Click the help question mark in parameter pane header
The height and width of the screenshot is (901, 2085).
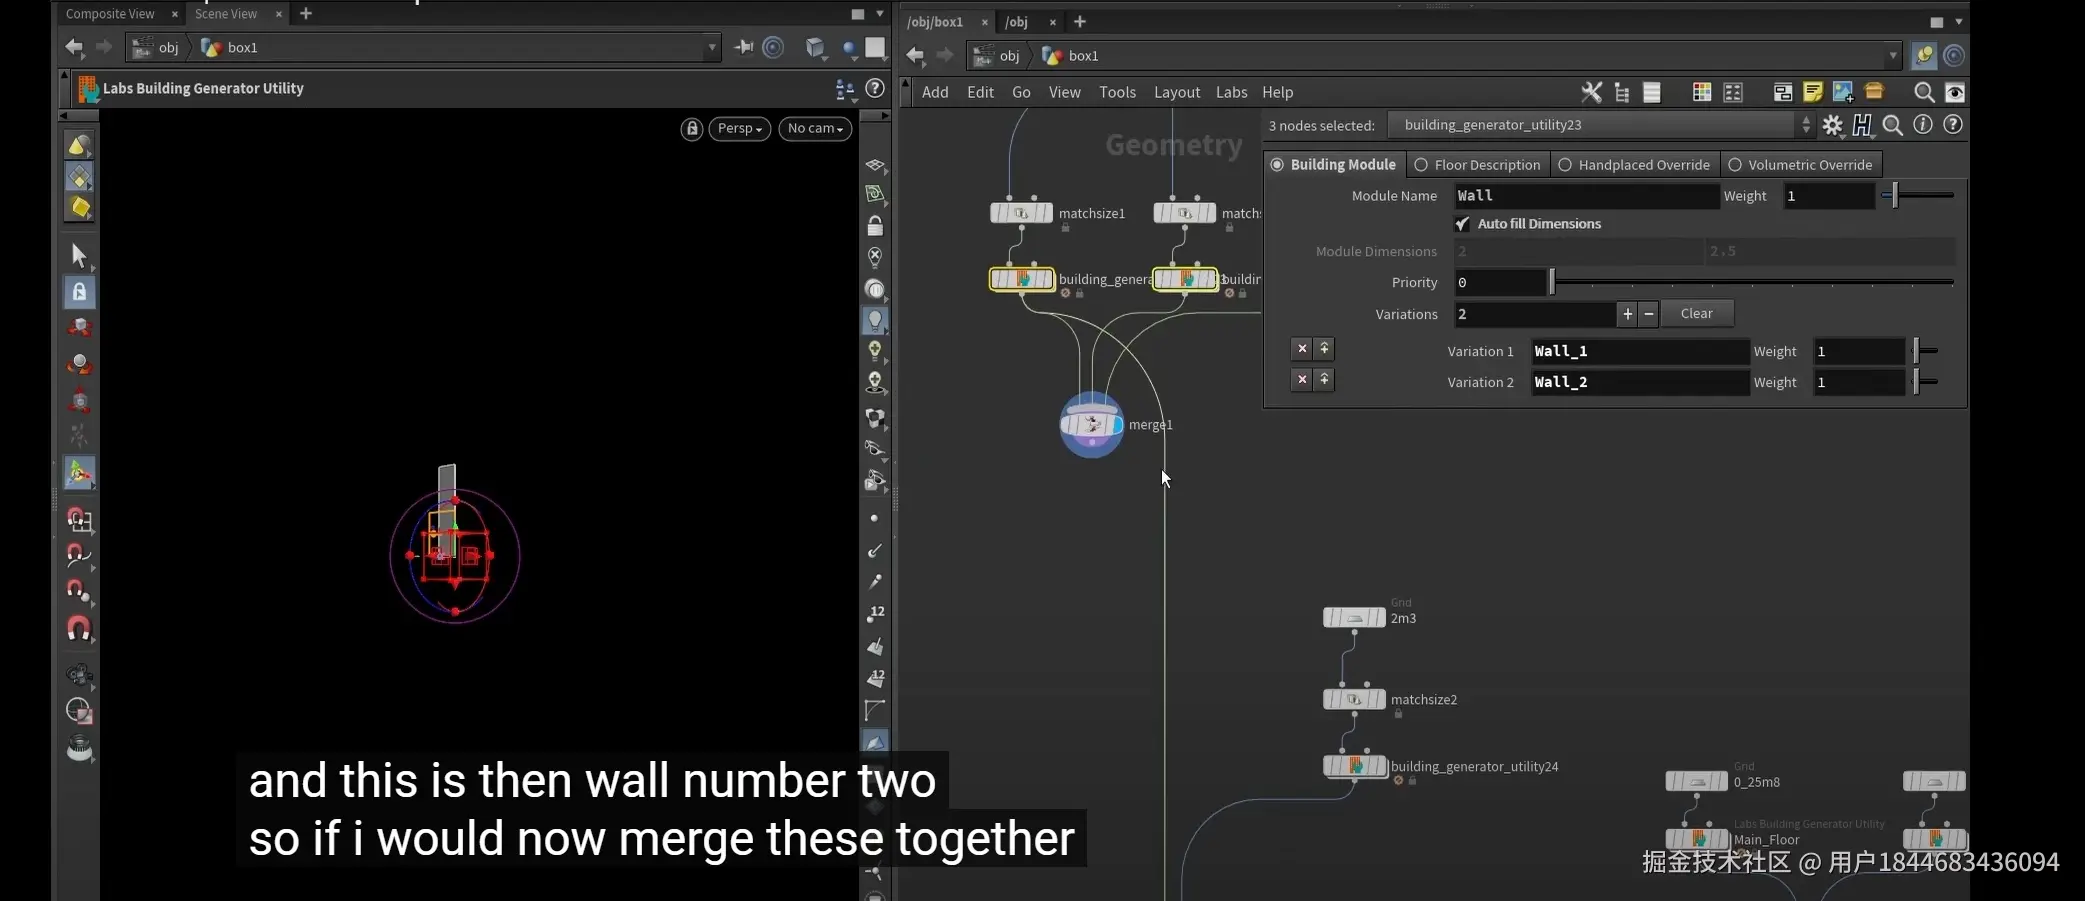coord(1953,125)
